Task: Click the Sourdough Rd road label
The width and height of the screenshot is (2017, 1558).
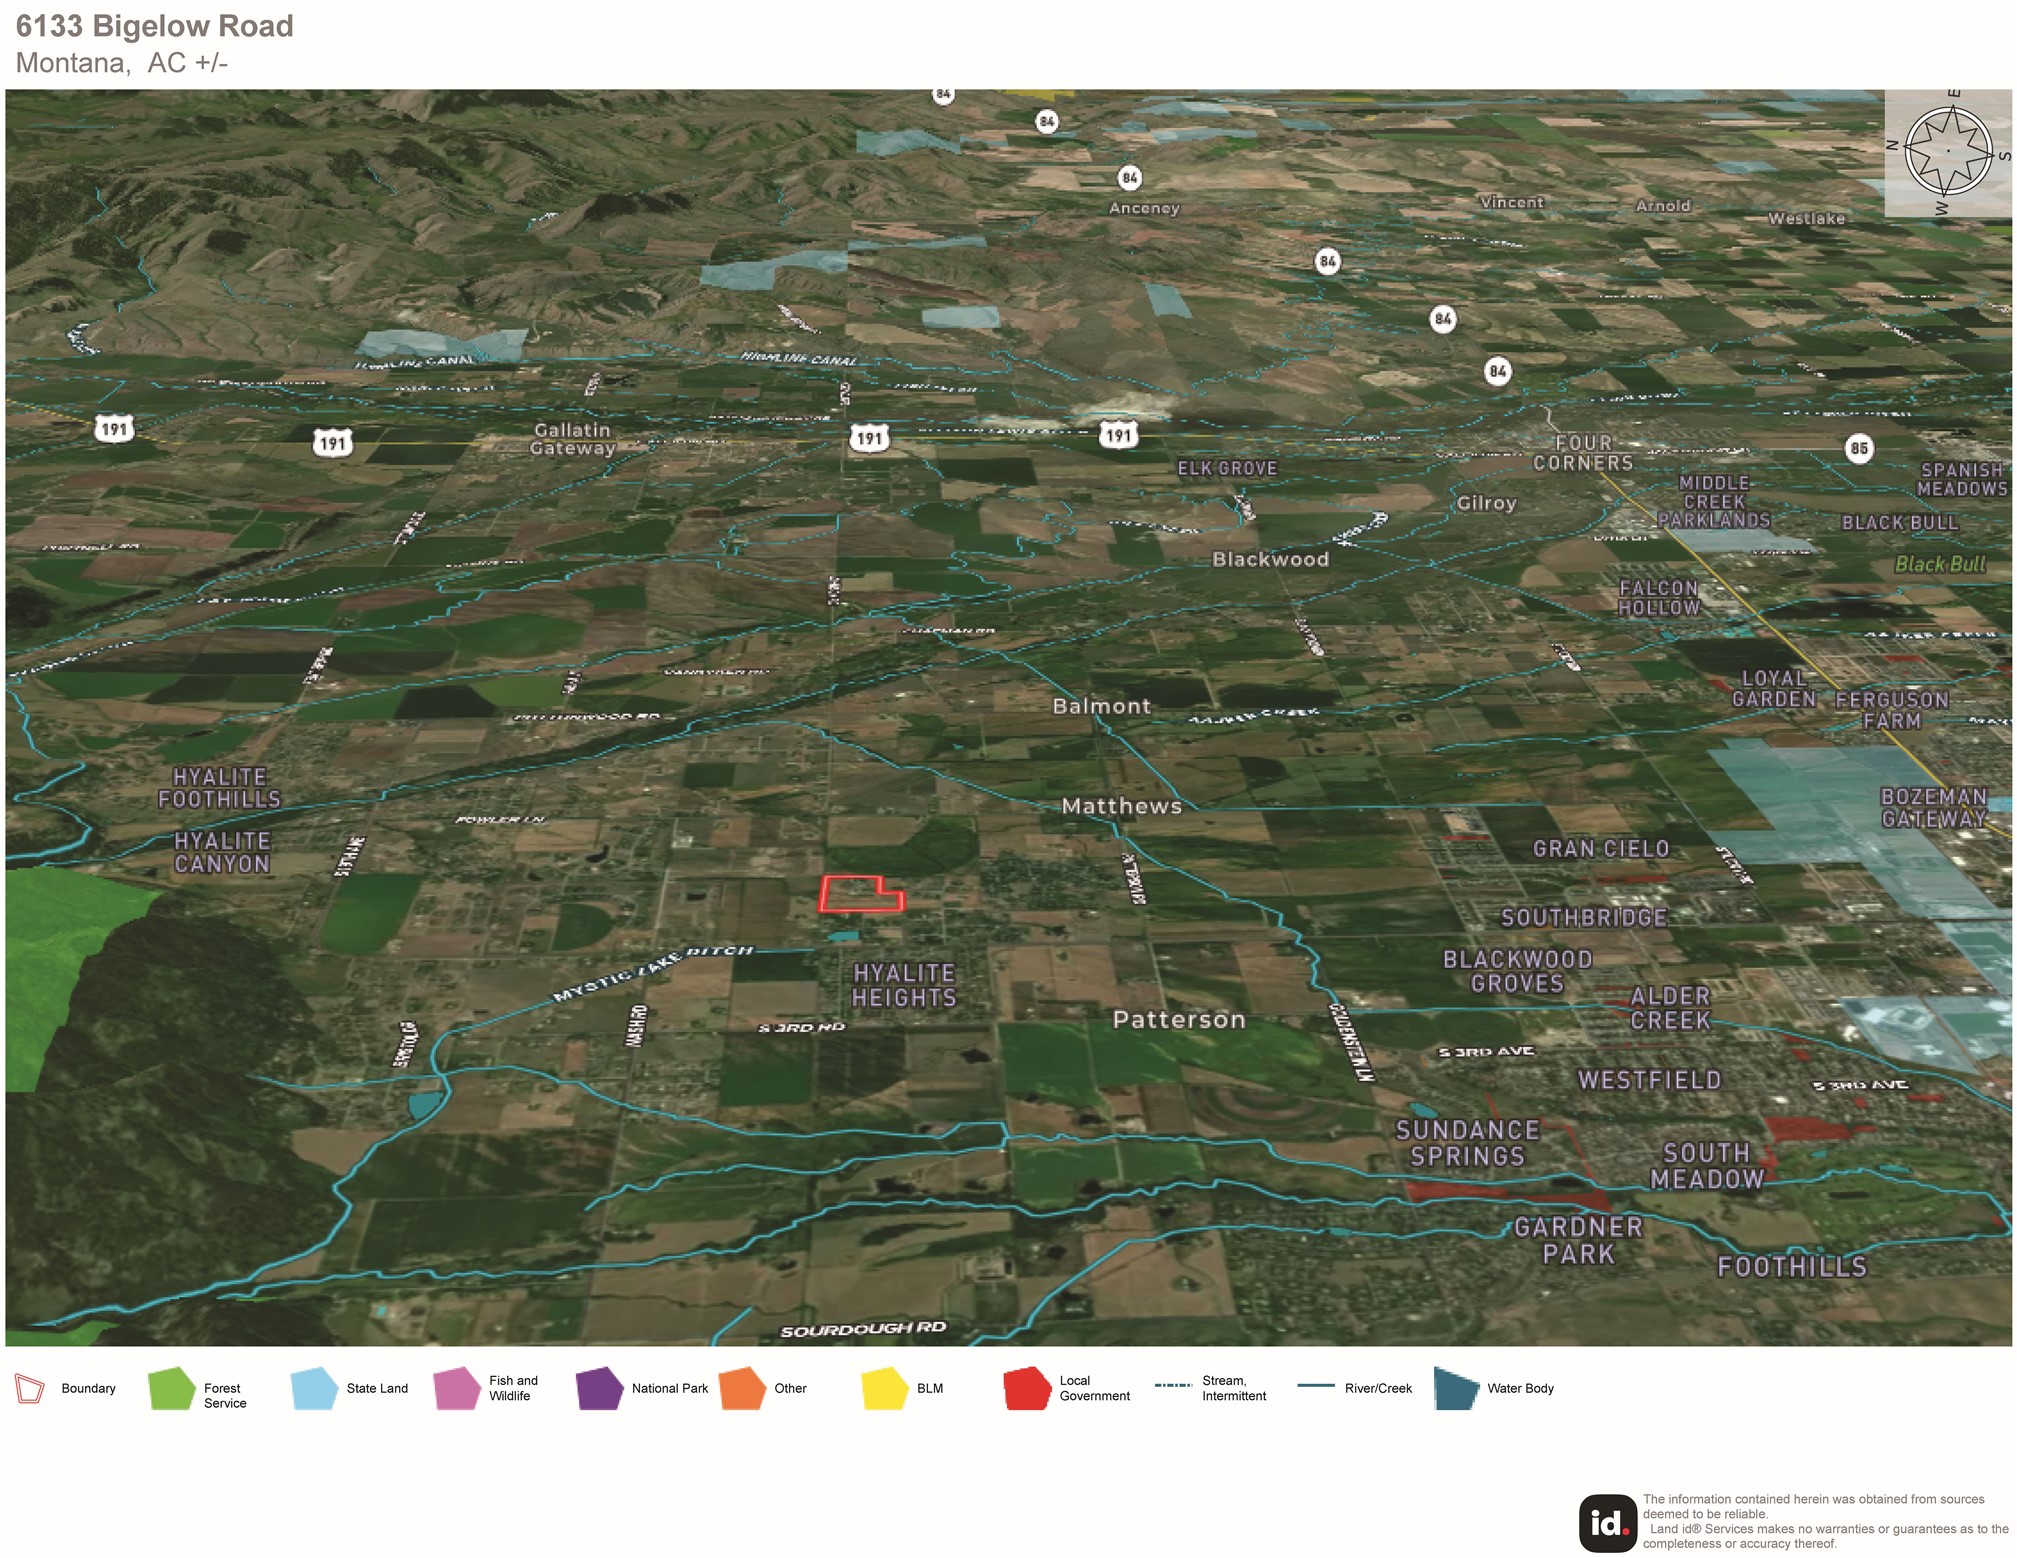Action: [862, 1330]
